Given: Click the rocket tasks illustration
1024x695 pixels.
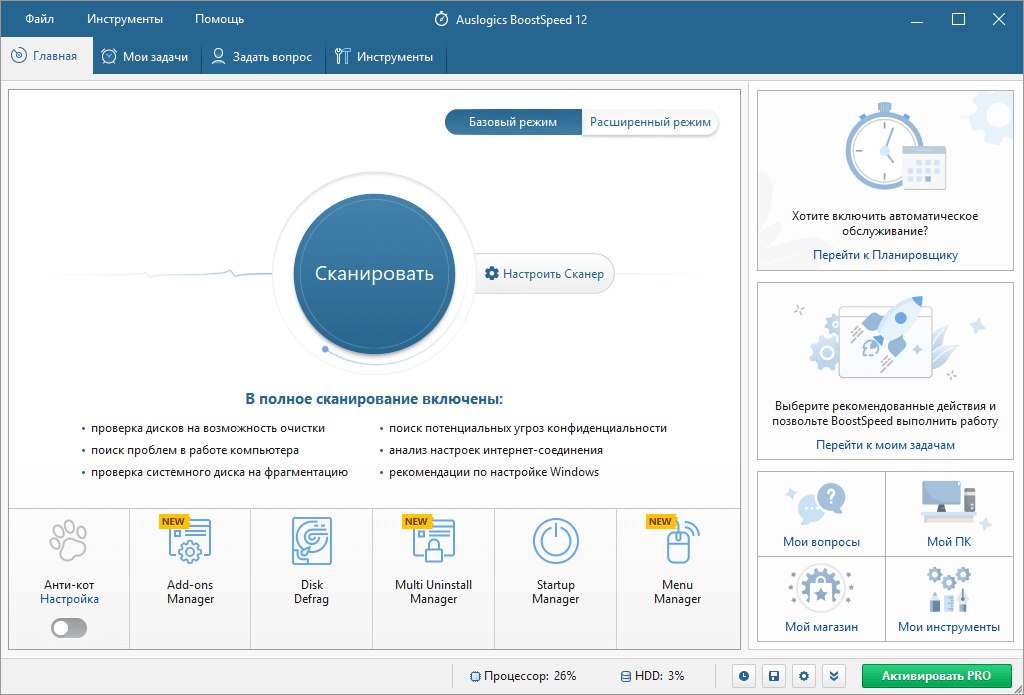Looking at the screenshot, I should click(x=886, y=338).
